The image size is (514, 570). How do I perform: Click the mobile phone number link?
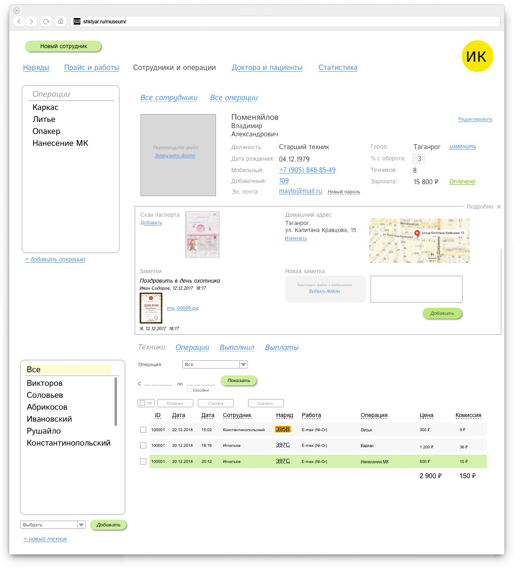307,170
